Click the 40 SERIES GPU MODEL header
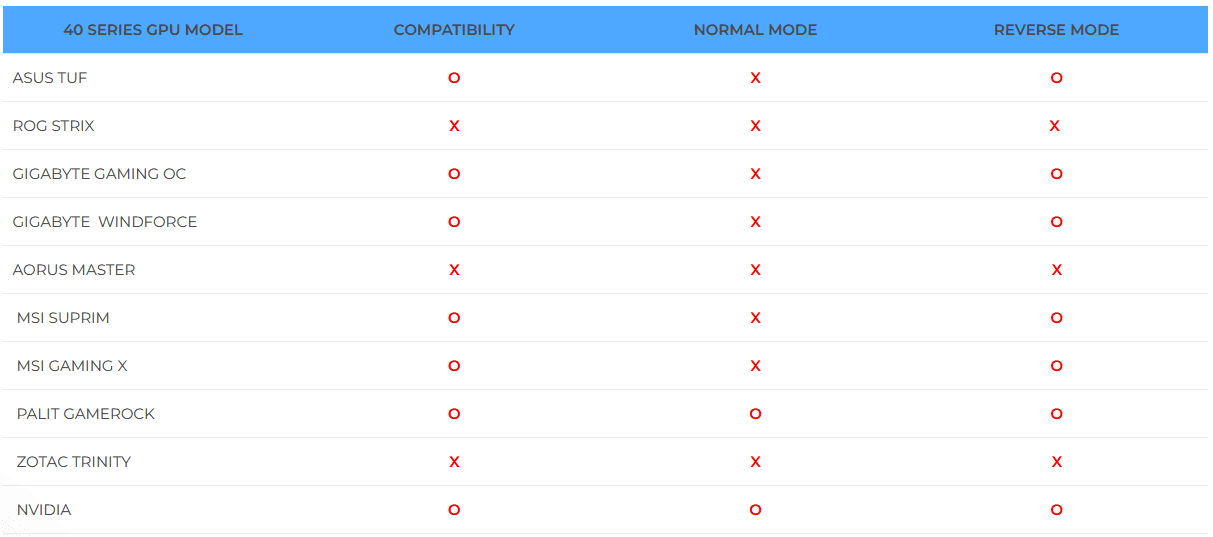This screenshot has height=537, width=1213. (x=153, y=30)
